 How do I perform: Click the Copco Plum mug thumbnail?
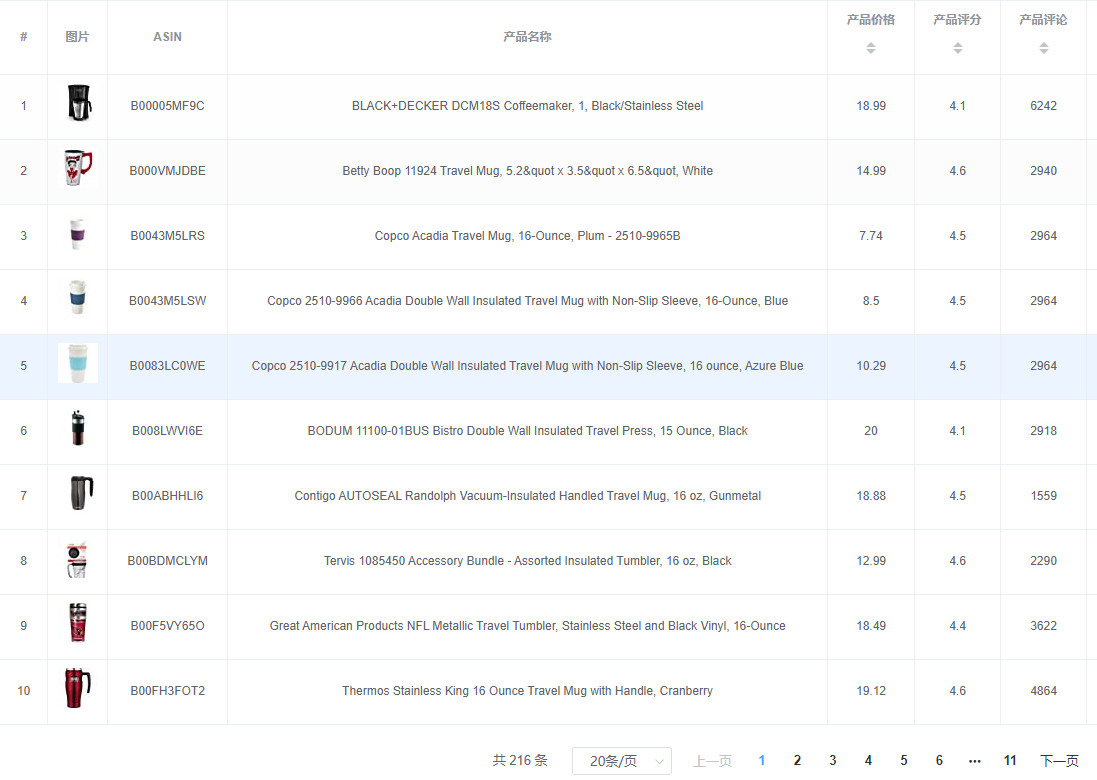point(78,236)
